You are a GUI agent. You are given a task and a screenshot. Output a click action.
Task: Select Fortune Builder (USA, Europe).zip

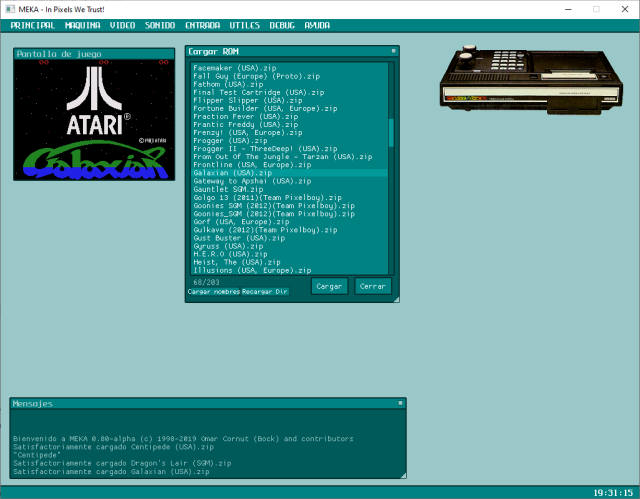point(289,109)
